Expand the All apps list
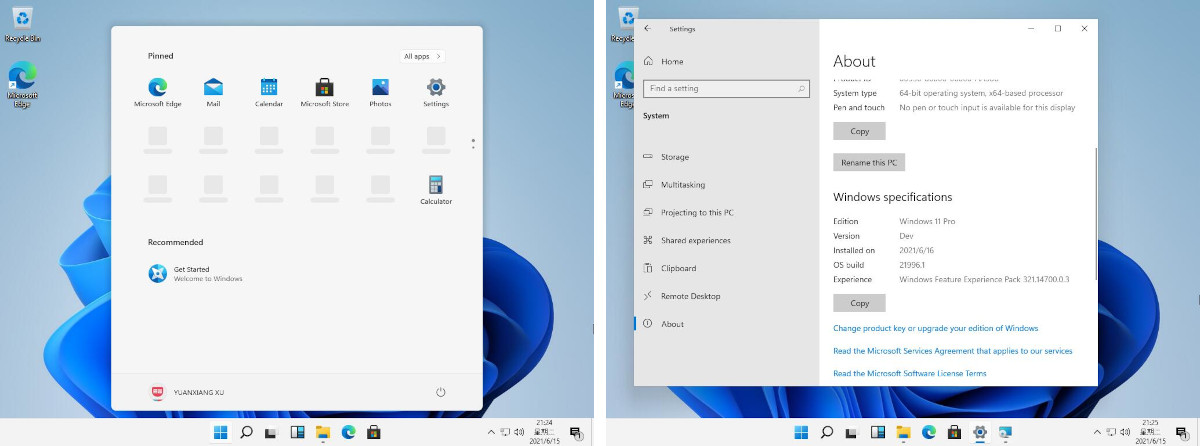 click(x=422, y=56)
